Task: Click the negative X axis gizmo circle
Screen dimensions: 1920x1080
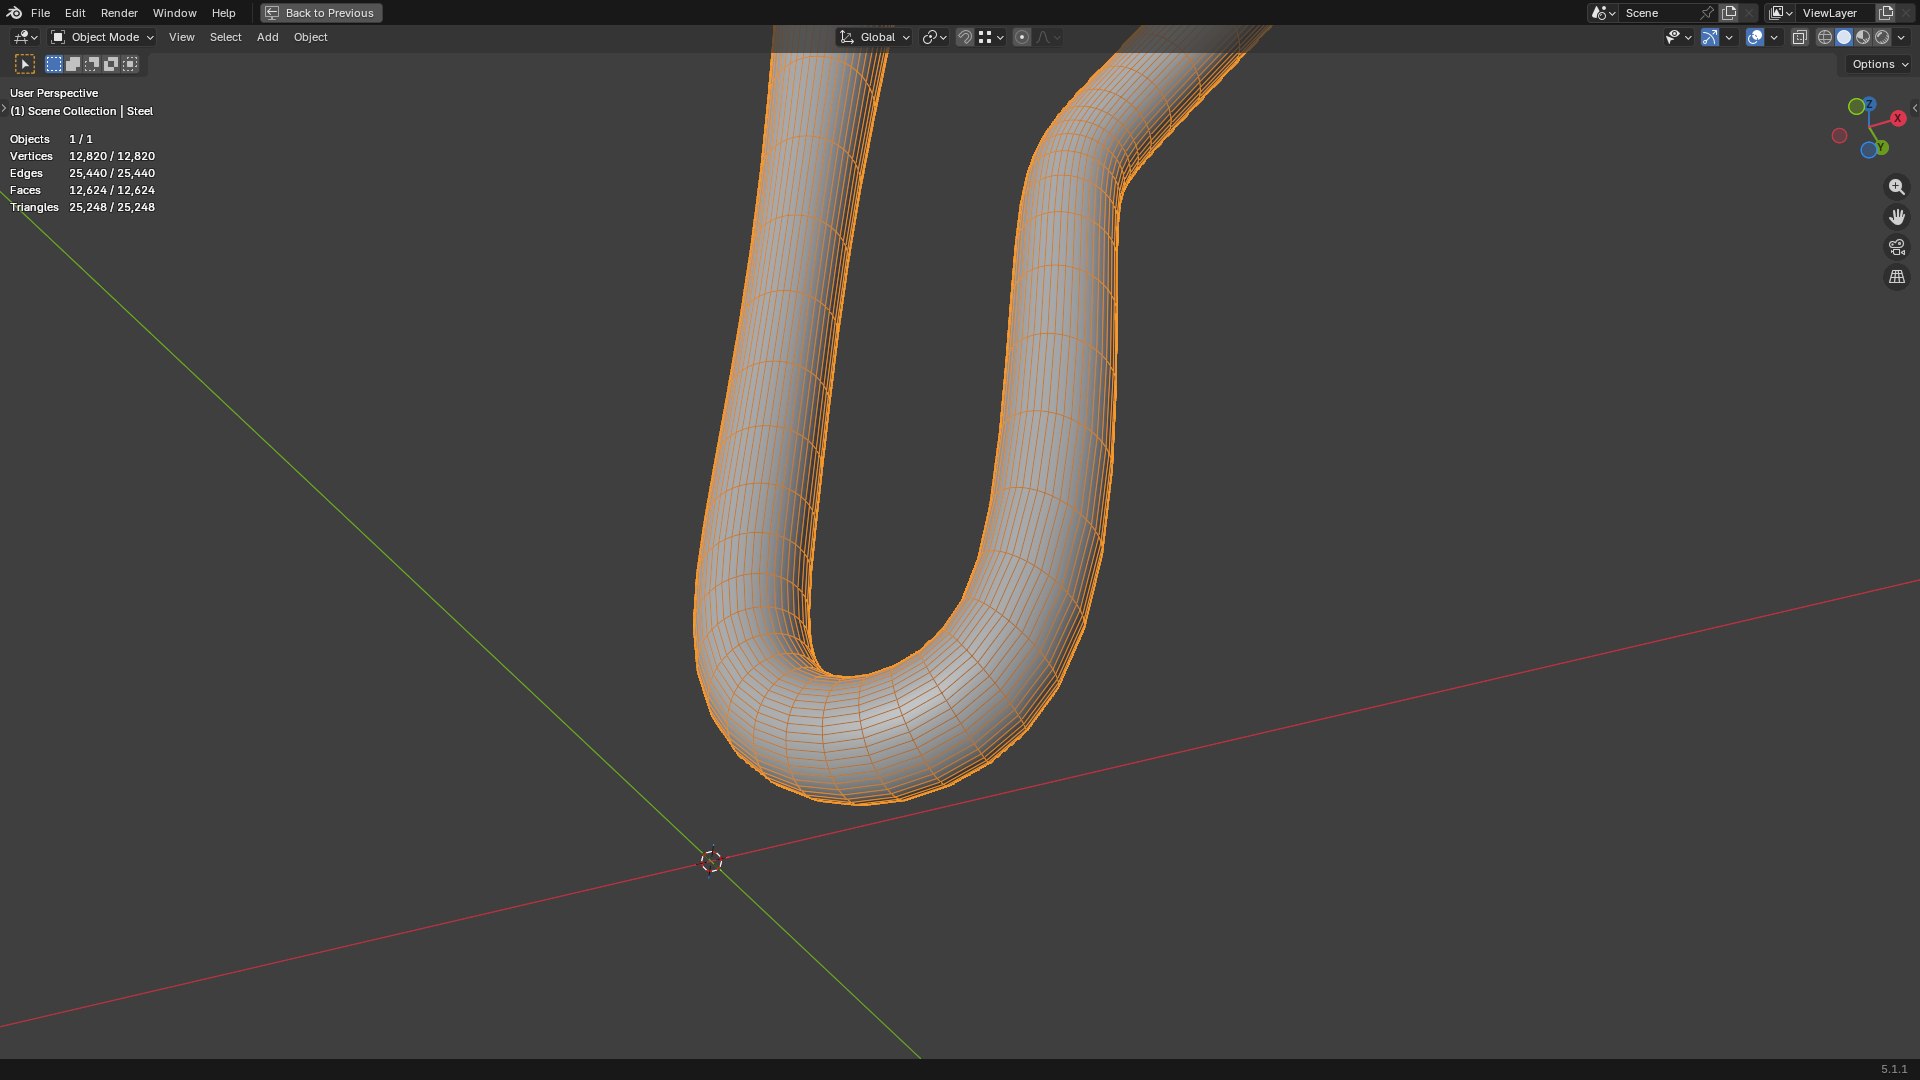Action: point(1839,135)
